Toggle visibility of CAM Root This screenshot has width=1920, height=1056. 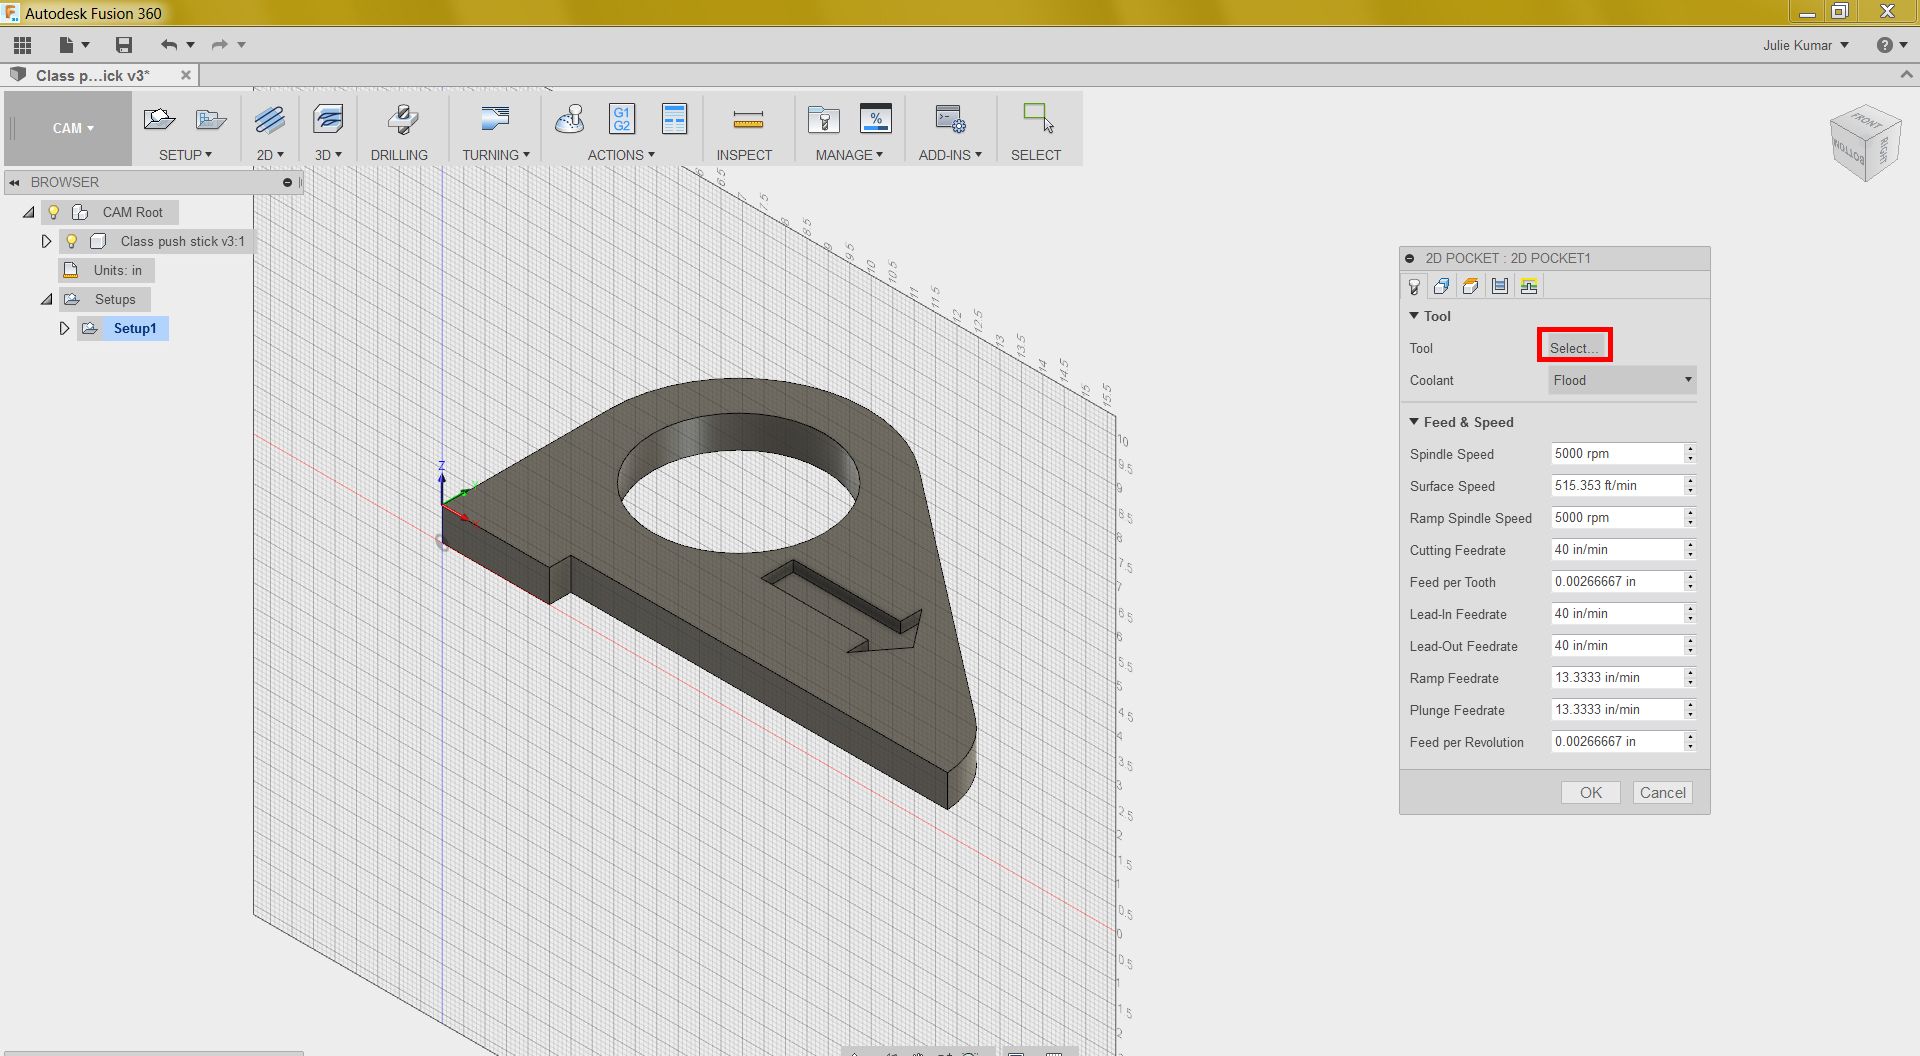pos(53,212)
